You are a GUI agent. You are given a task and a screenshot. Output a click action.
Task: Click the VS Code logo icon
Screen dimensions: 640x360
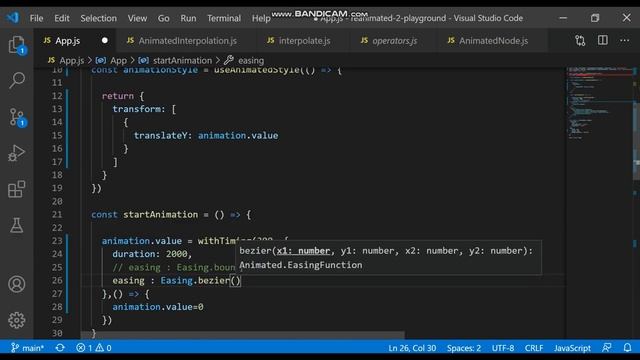(12, 18)
